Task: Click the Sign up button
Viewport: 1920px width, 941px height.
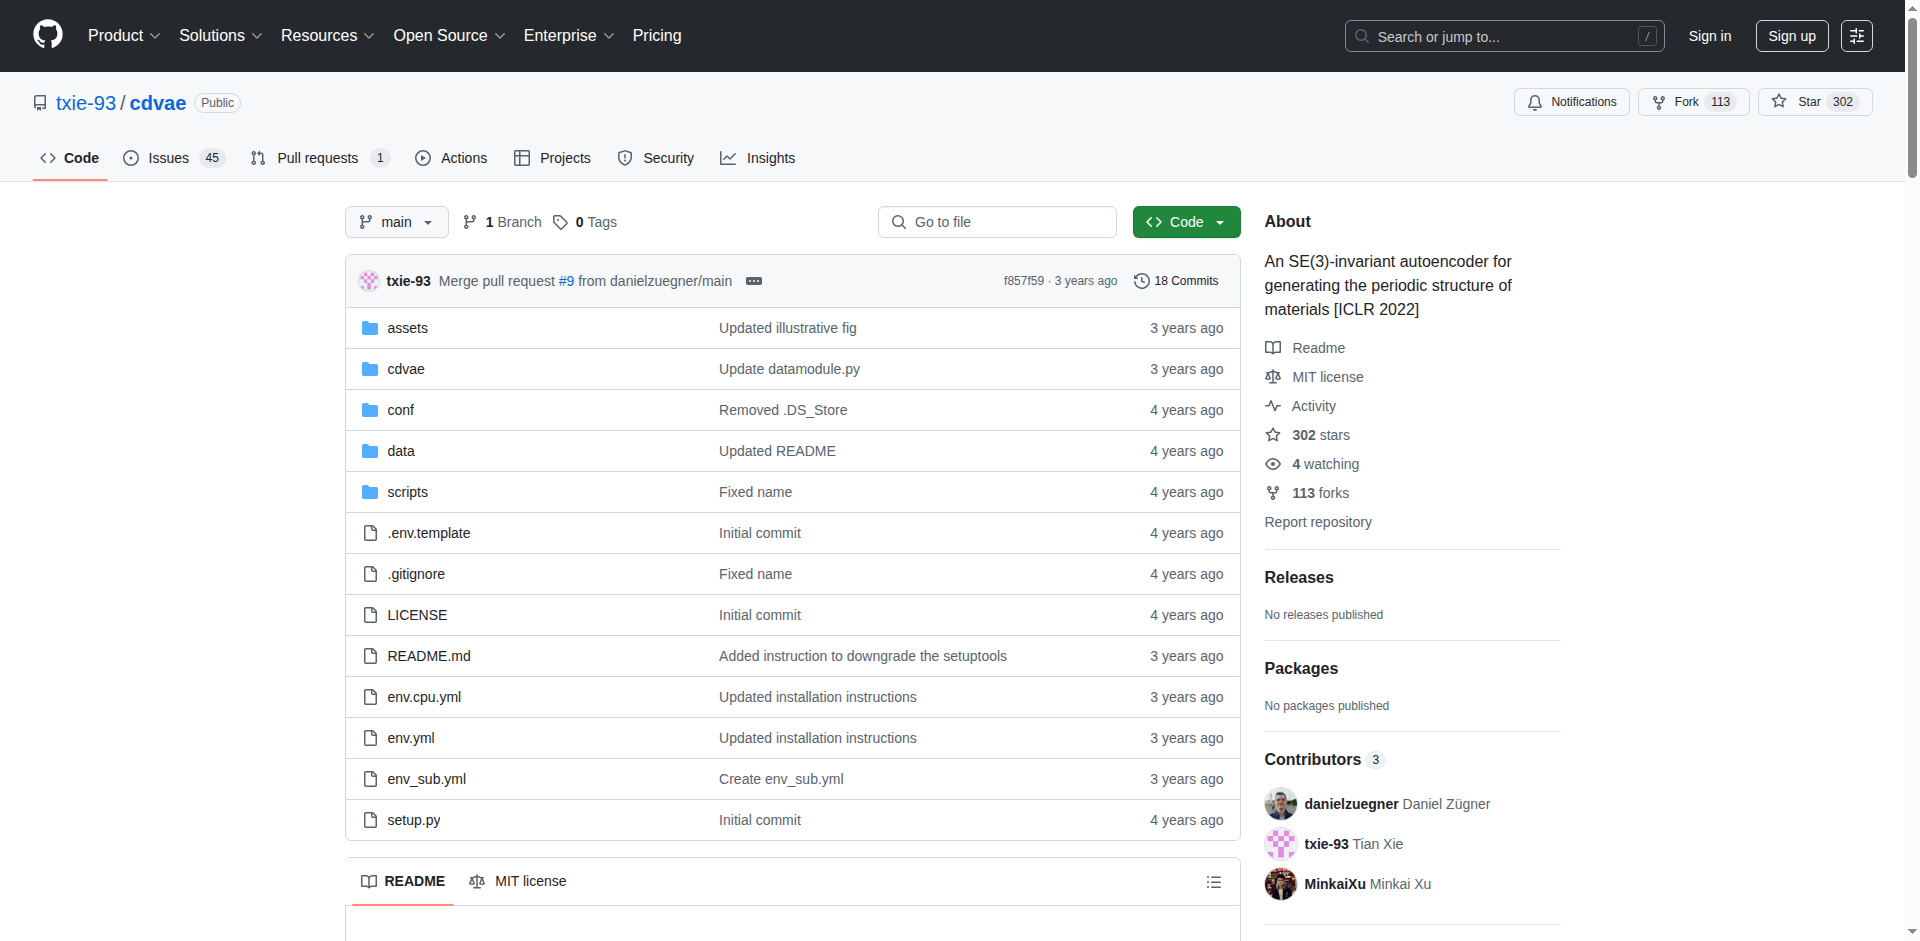Action: click(x=1792, y=36)
